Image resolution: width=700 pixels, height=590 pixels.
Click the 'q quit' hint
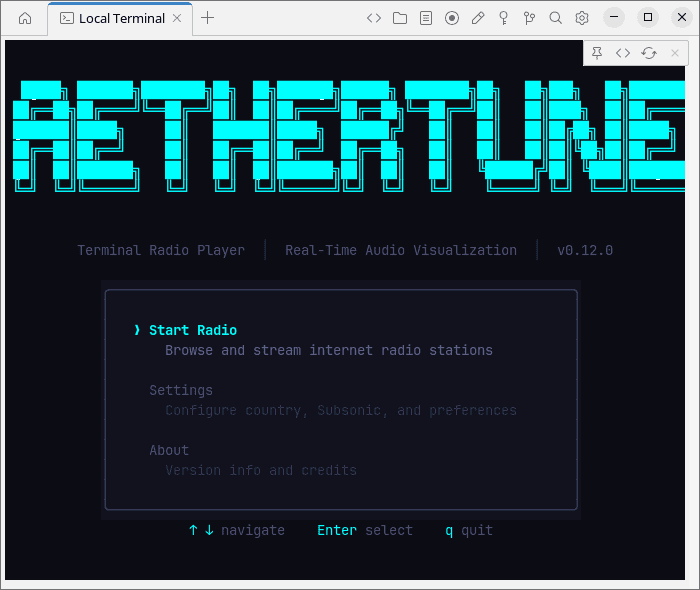tap(469, 530)
